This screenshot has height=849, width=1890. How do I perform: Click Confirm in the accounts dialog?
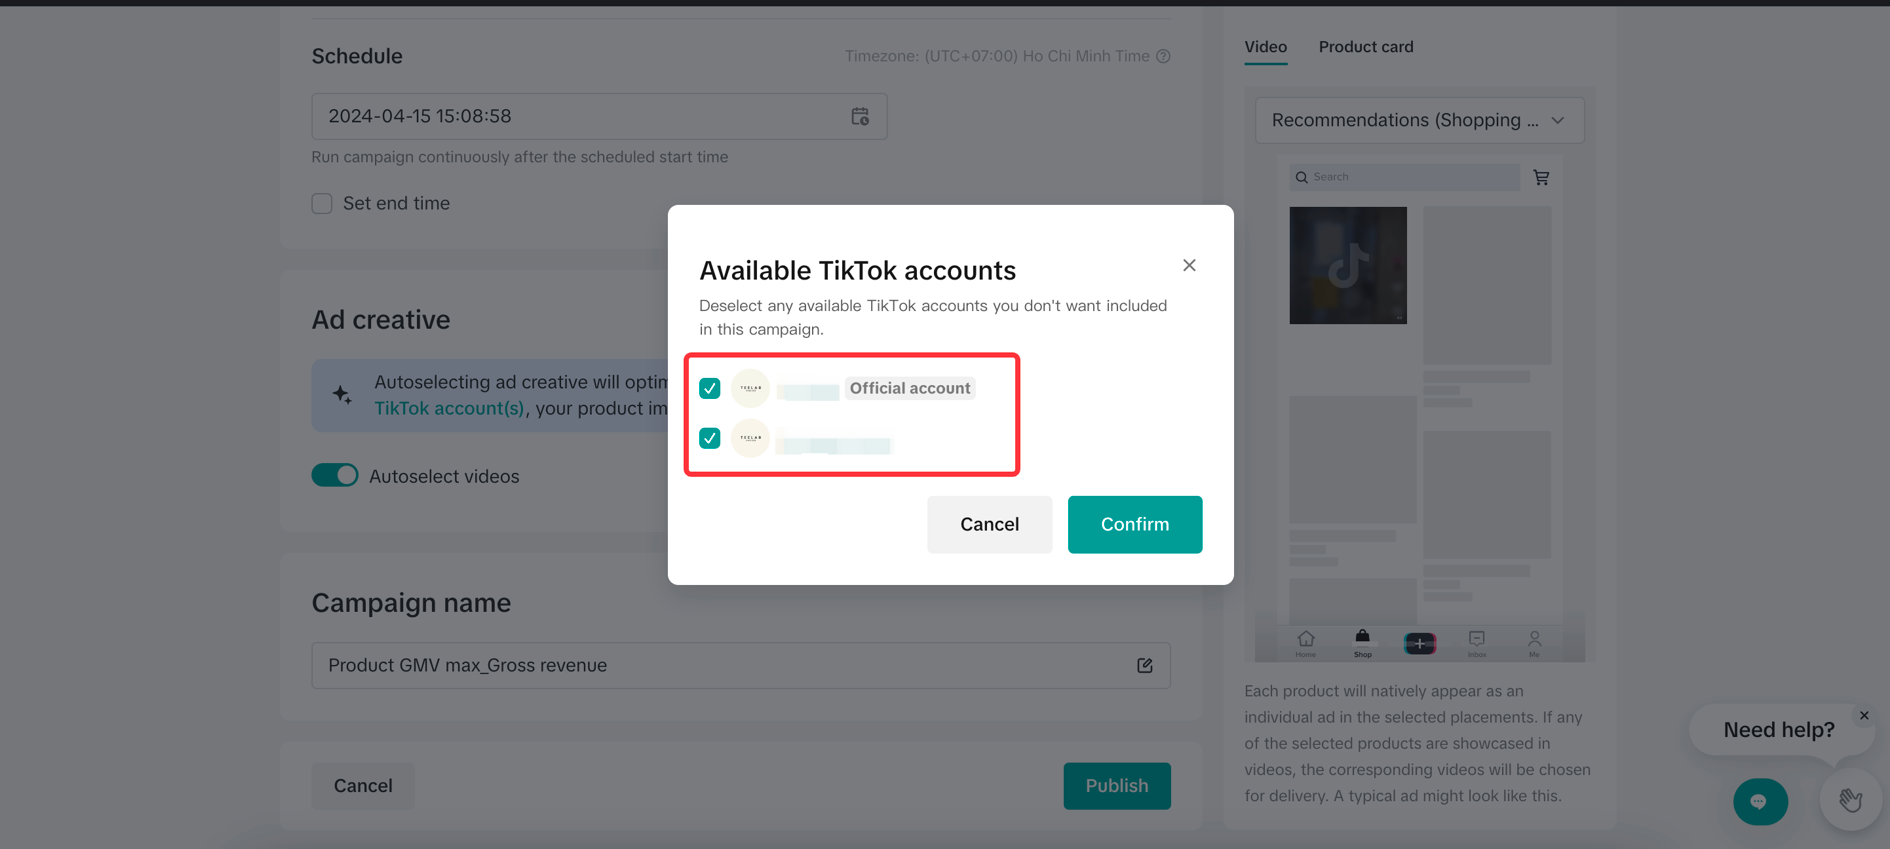[1134, 524]
